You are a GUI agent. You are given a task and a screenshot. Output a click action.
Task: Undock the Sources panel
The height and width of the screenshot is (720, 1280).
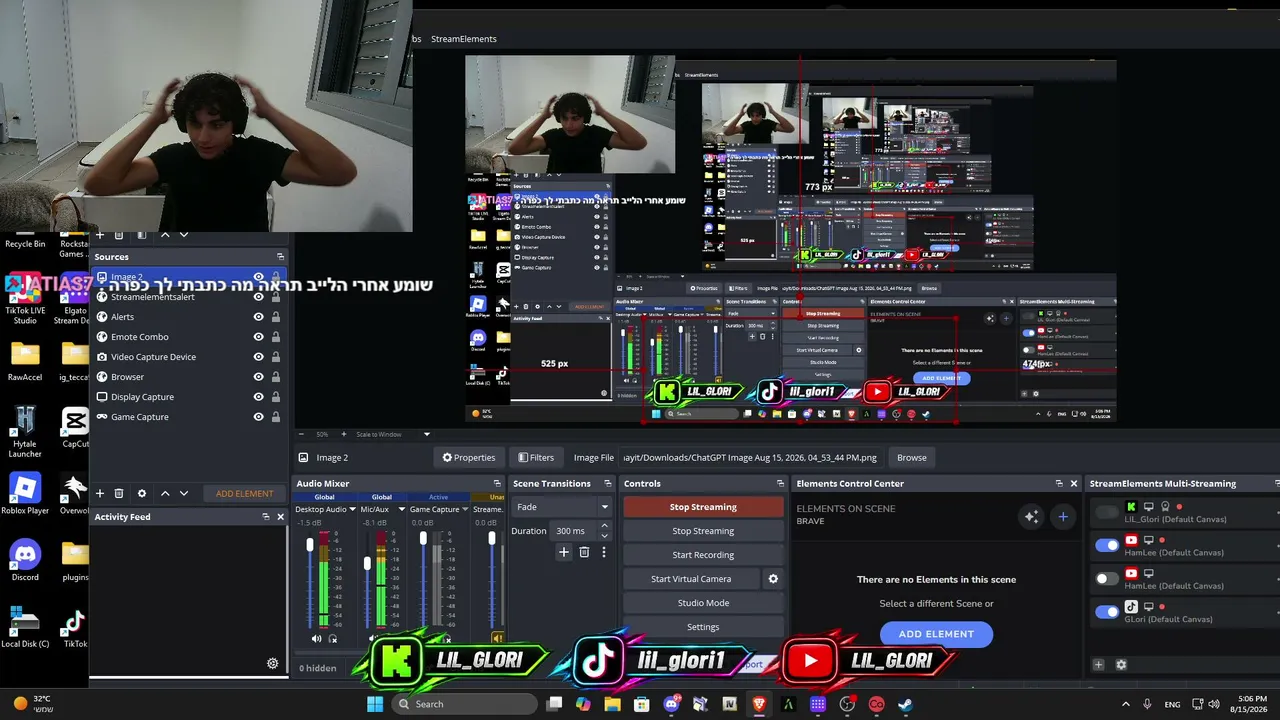(x=280, y=257)
